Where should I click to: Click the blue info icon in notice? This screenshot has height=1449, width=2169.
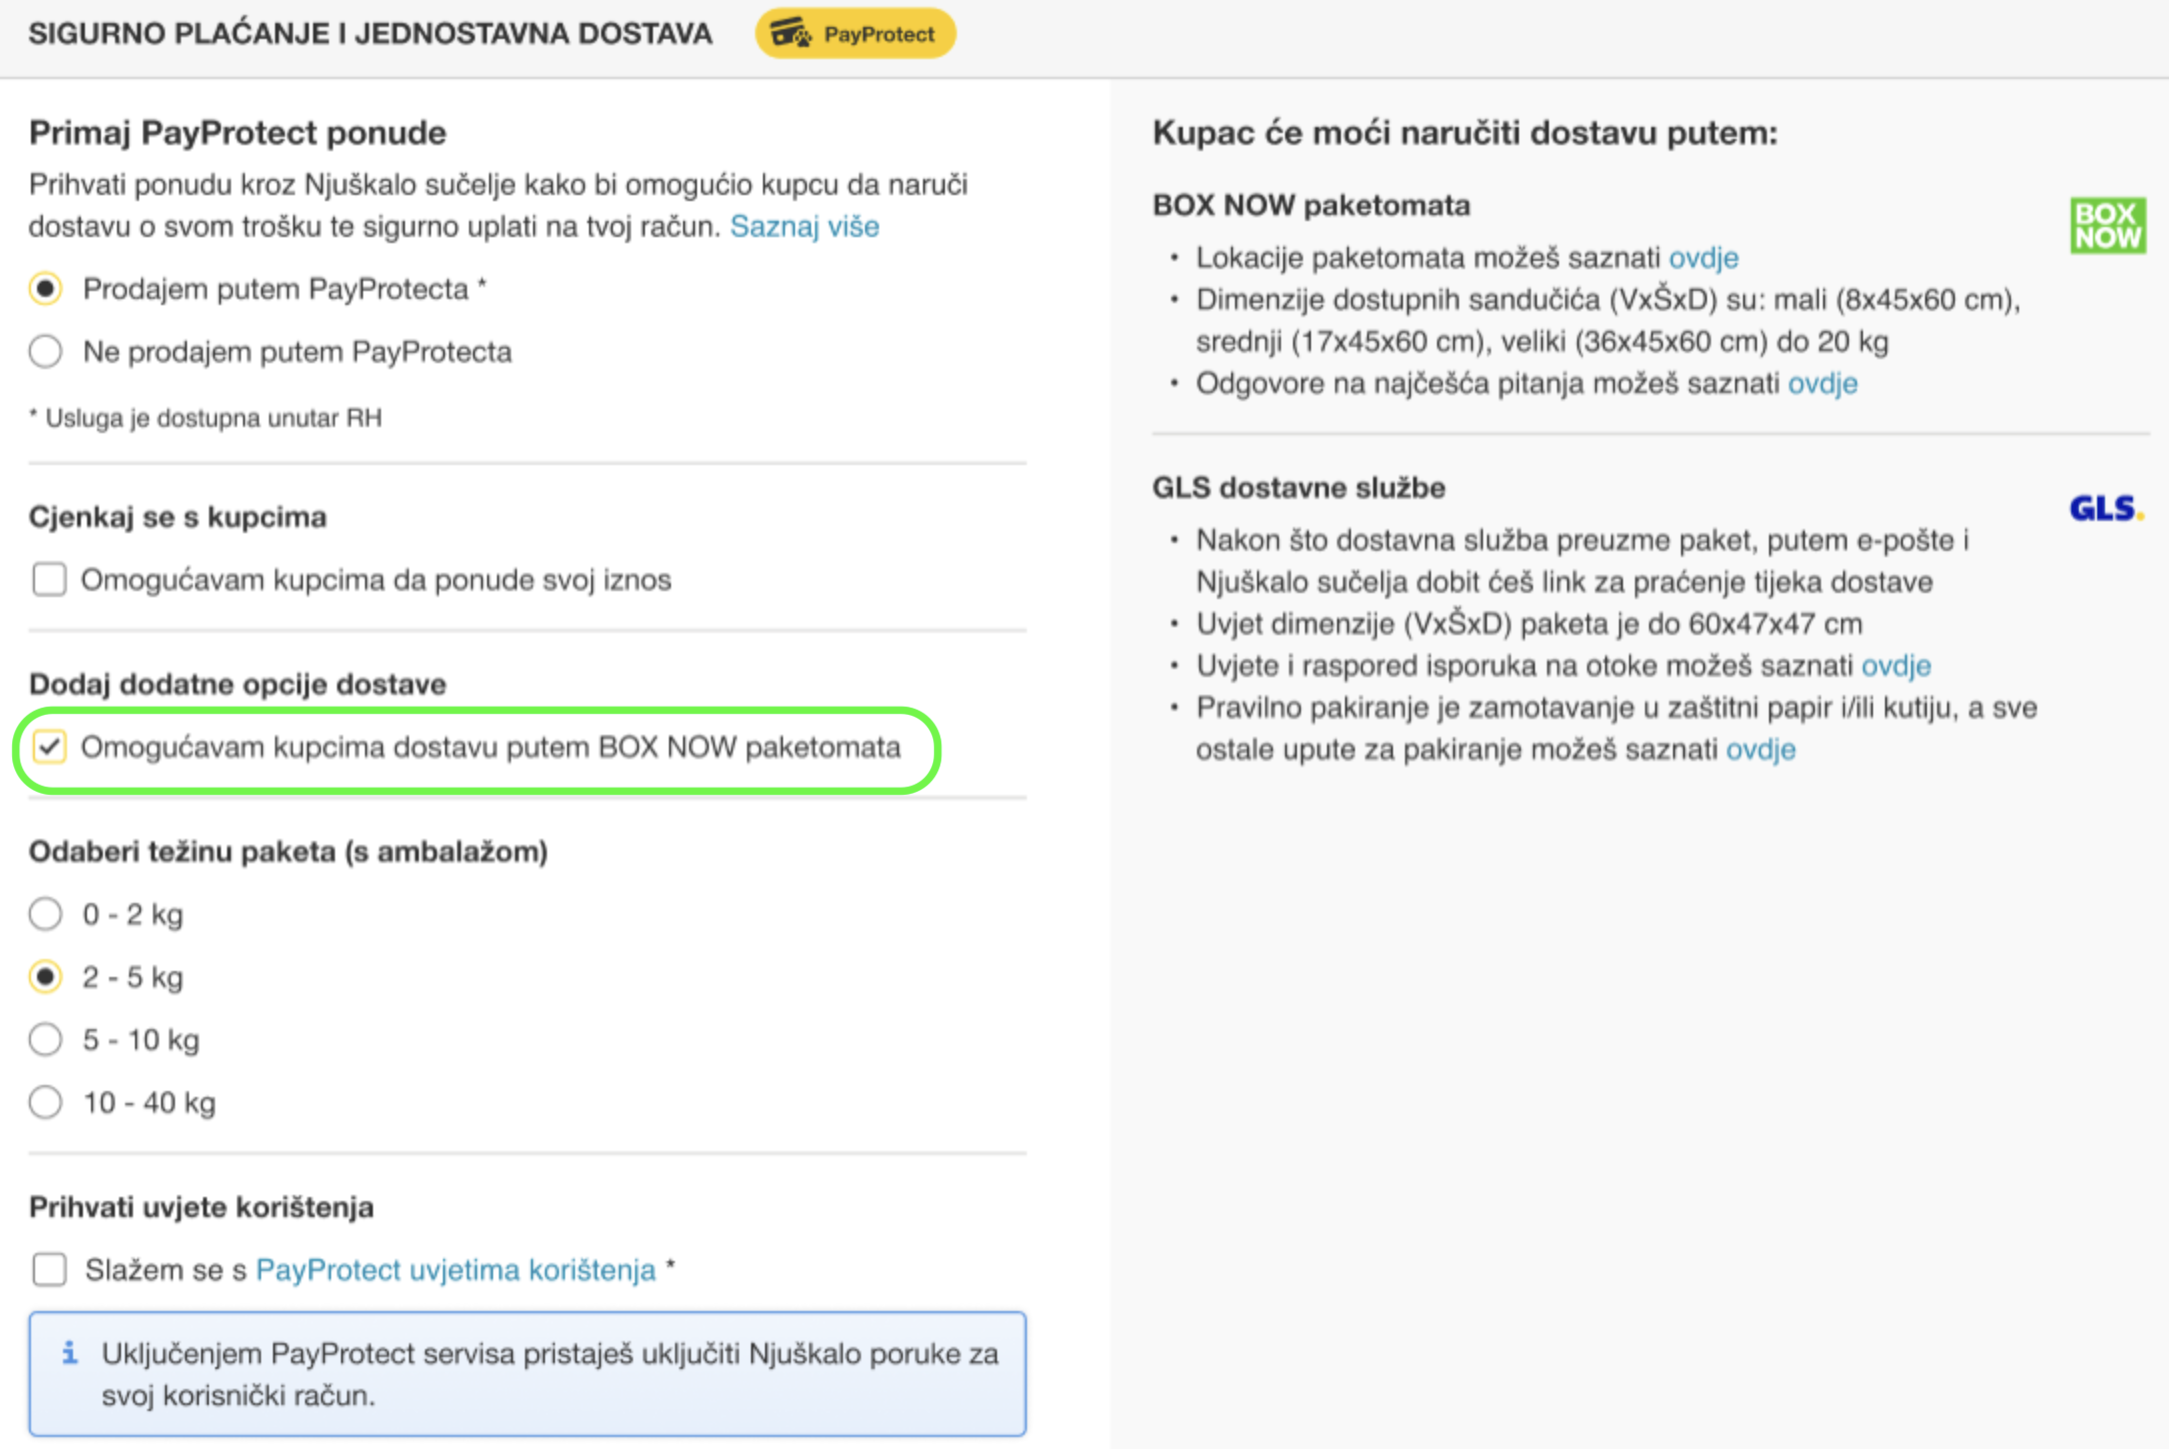point(69,1353)
